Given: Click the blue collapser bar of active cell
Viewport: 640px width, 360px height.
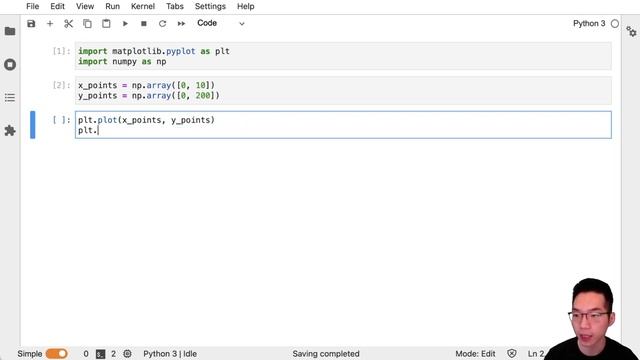Looking at the screenshot, I should [33, 125].
